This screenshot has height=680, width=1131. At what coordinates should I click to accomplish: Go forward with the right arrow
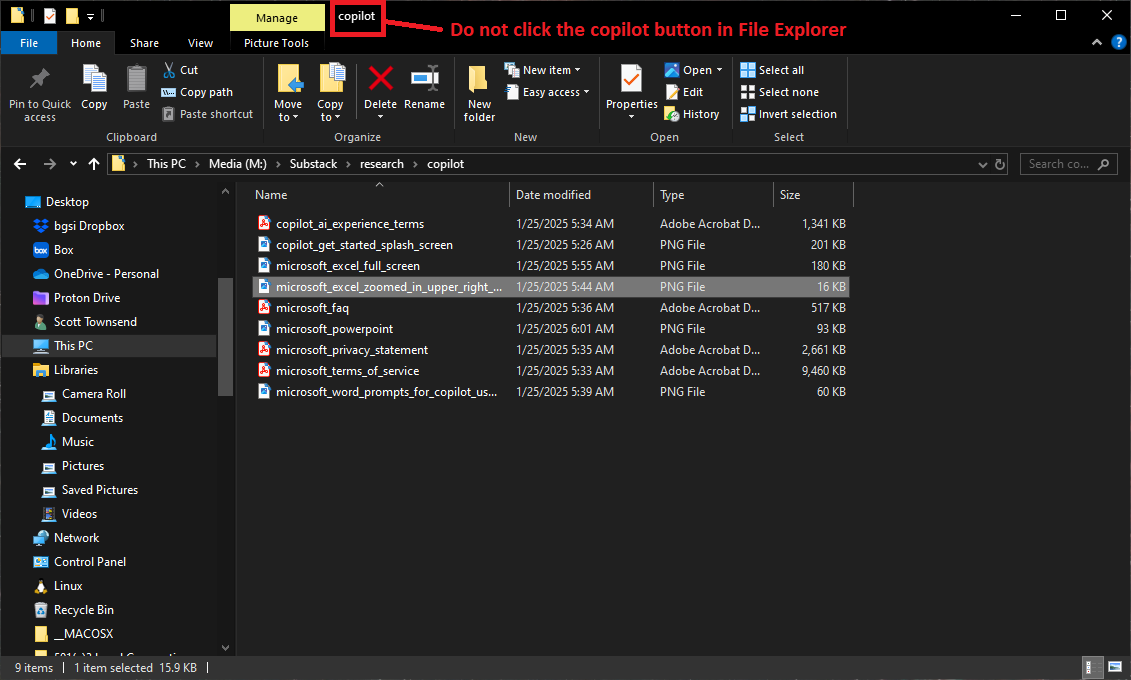(x=49, y=164)
